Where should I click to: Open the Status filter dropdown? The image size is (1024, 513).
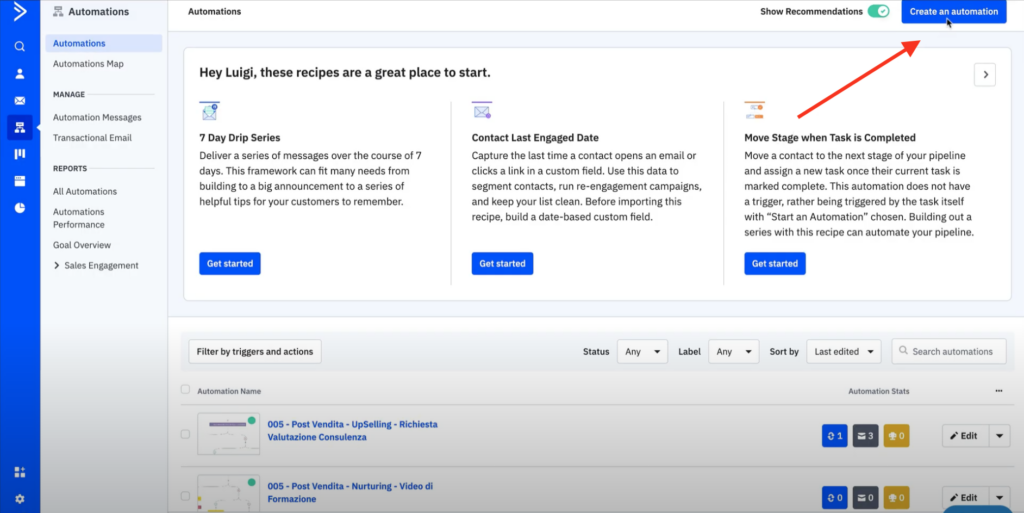pyautogui.click(x=642, y=352)
